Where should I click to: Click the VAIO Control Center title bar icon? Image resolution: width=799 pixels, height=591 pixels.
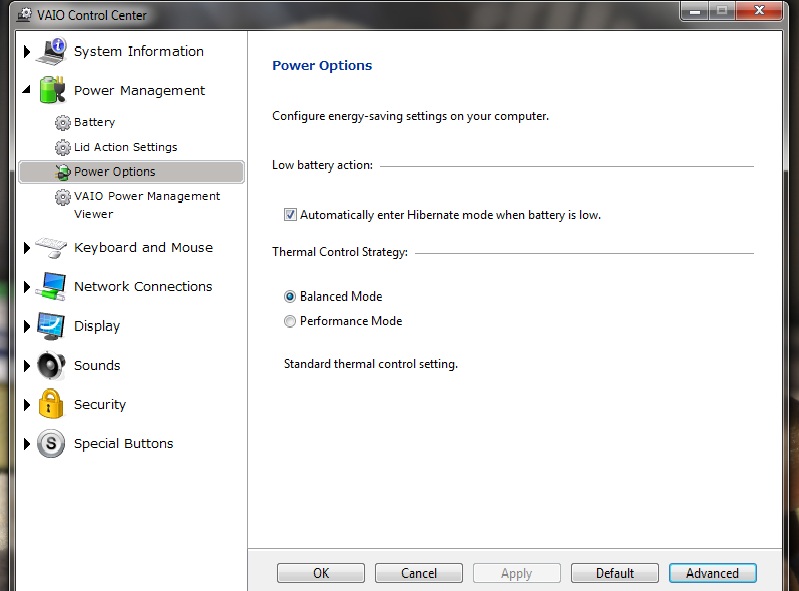[x=24, y=14]
